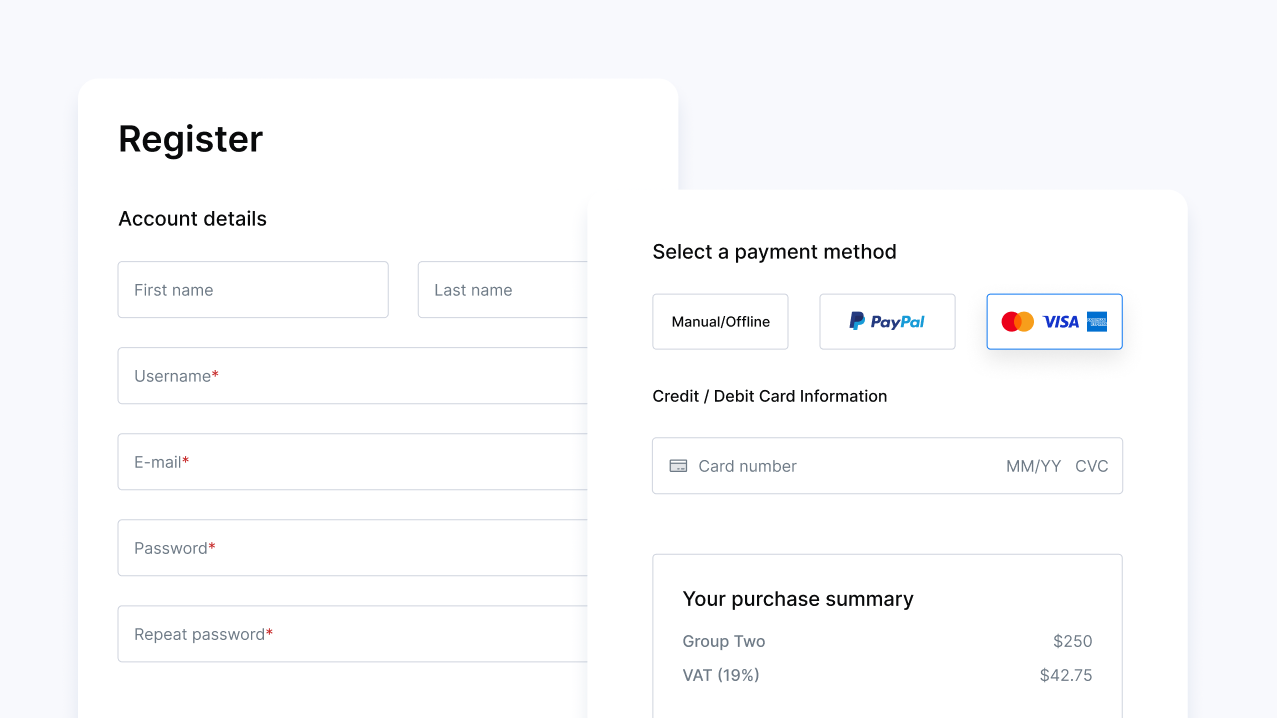
Task: Select the PayPal payment option
Action: click(887, 322)
